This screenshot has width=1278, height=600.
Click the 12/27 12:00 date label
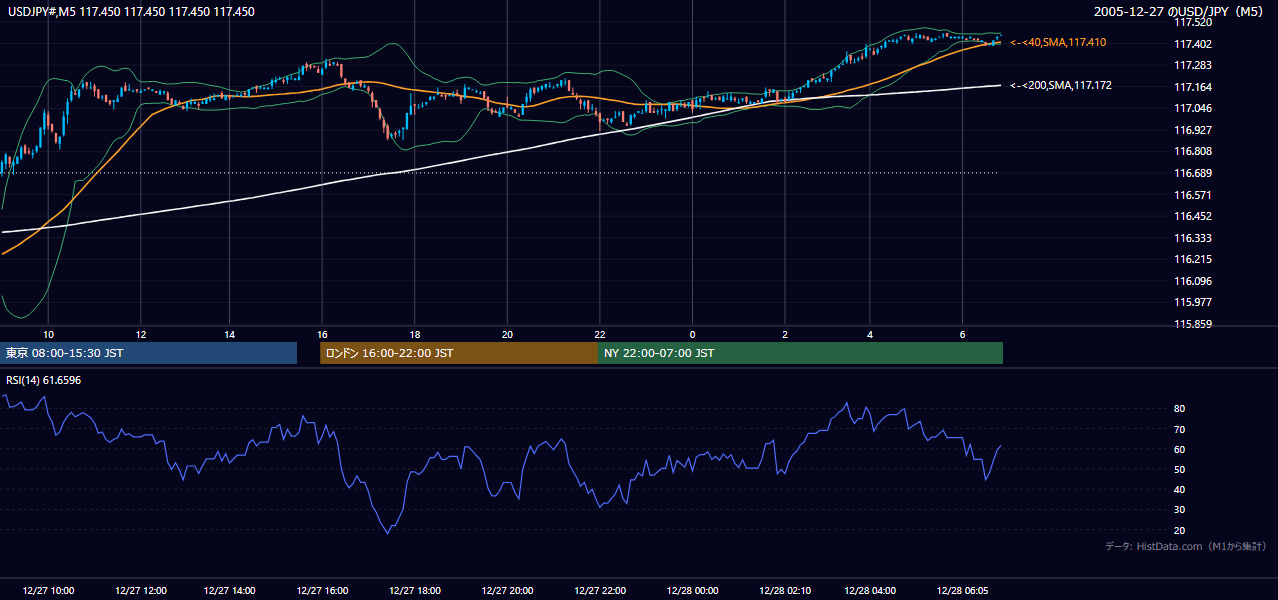coord(141,590)
